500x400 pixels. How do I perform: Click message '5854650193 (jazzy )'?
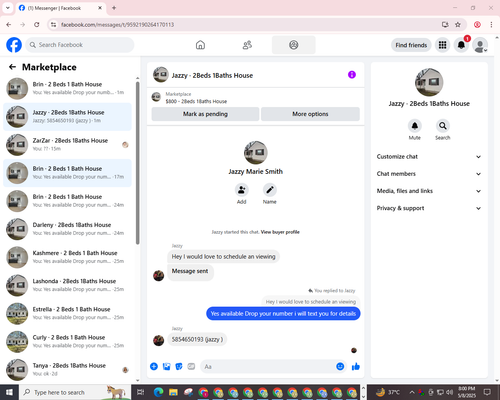[x=197, y=339]
